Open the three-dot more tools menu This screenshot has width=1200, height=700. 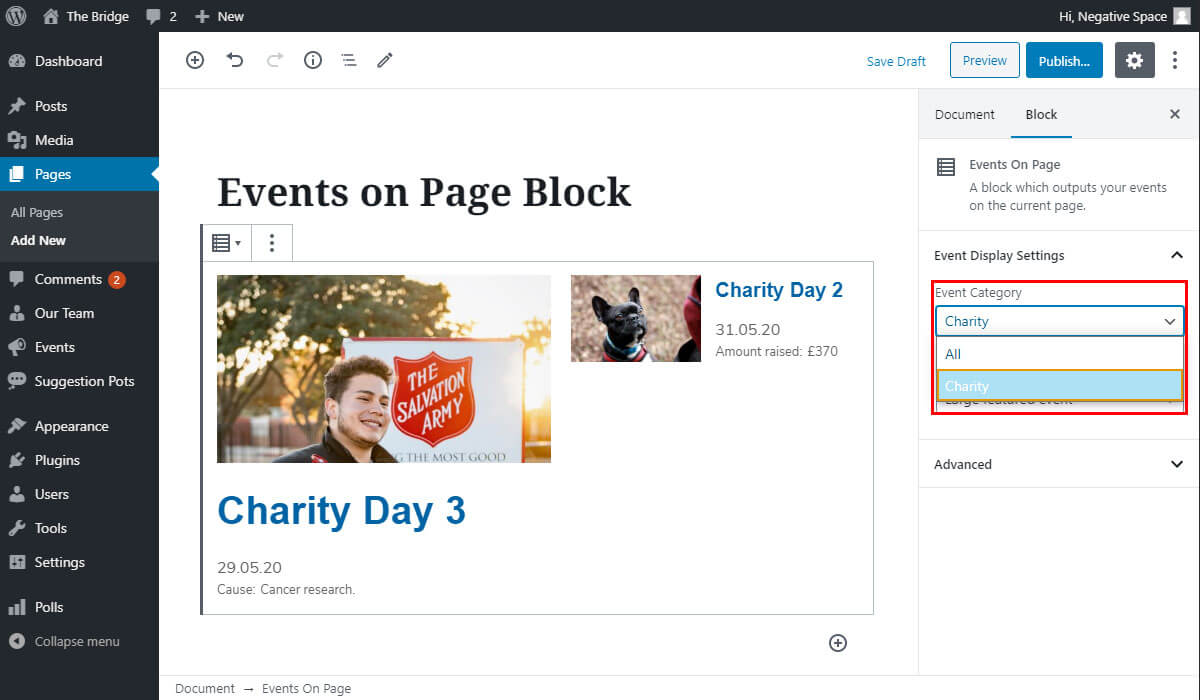click(1175, 60)
